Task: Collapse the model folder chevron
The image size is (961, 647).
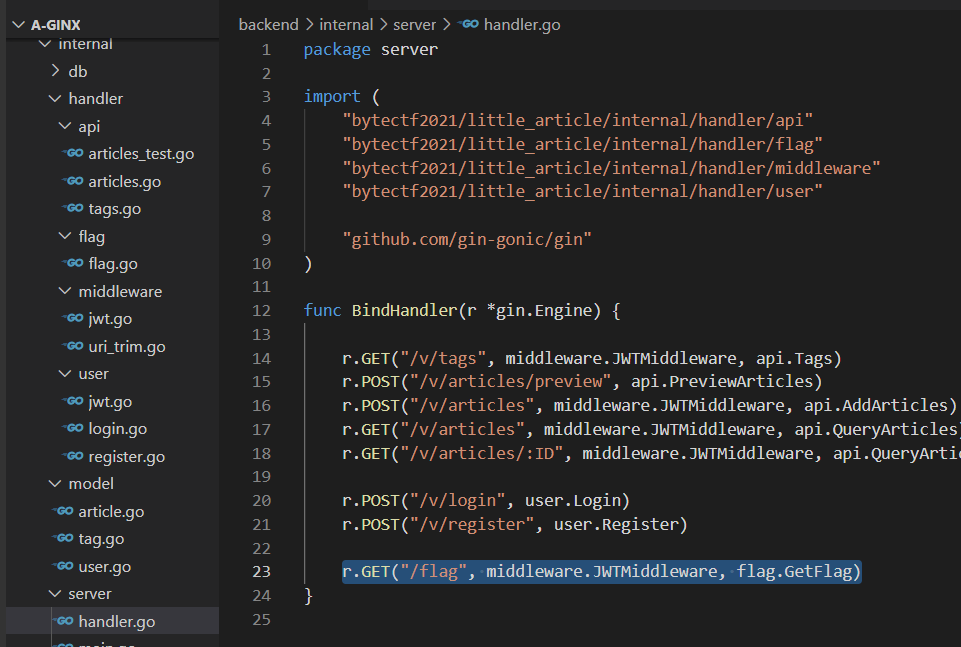Action: [55, 483]
